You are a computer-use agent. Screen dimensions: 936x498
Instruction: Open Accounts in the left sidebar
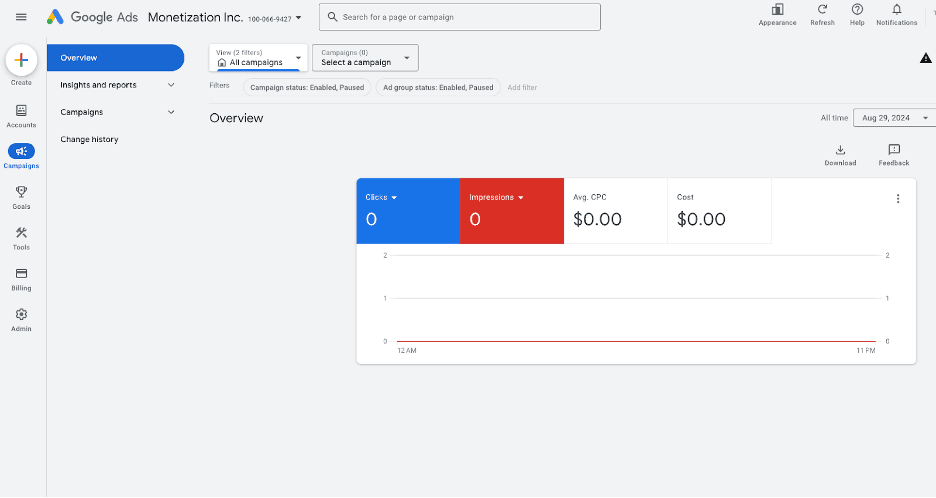(x=21, y=111)
